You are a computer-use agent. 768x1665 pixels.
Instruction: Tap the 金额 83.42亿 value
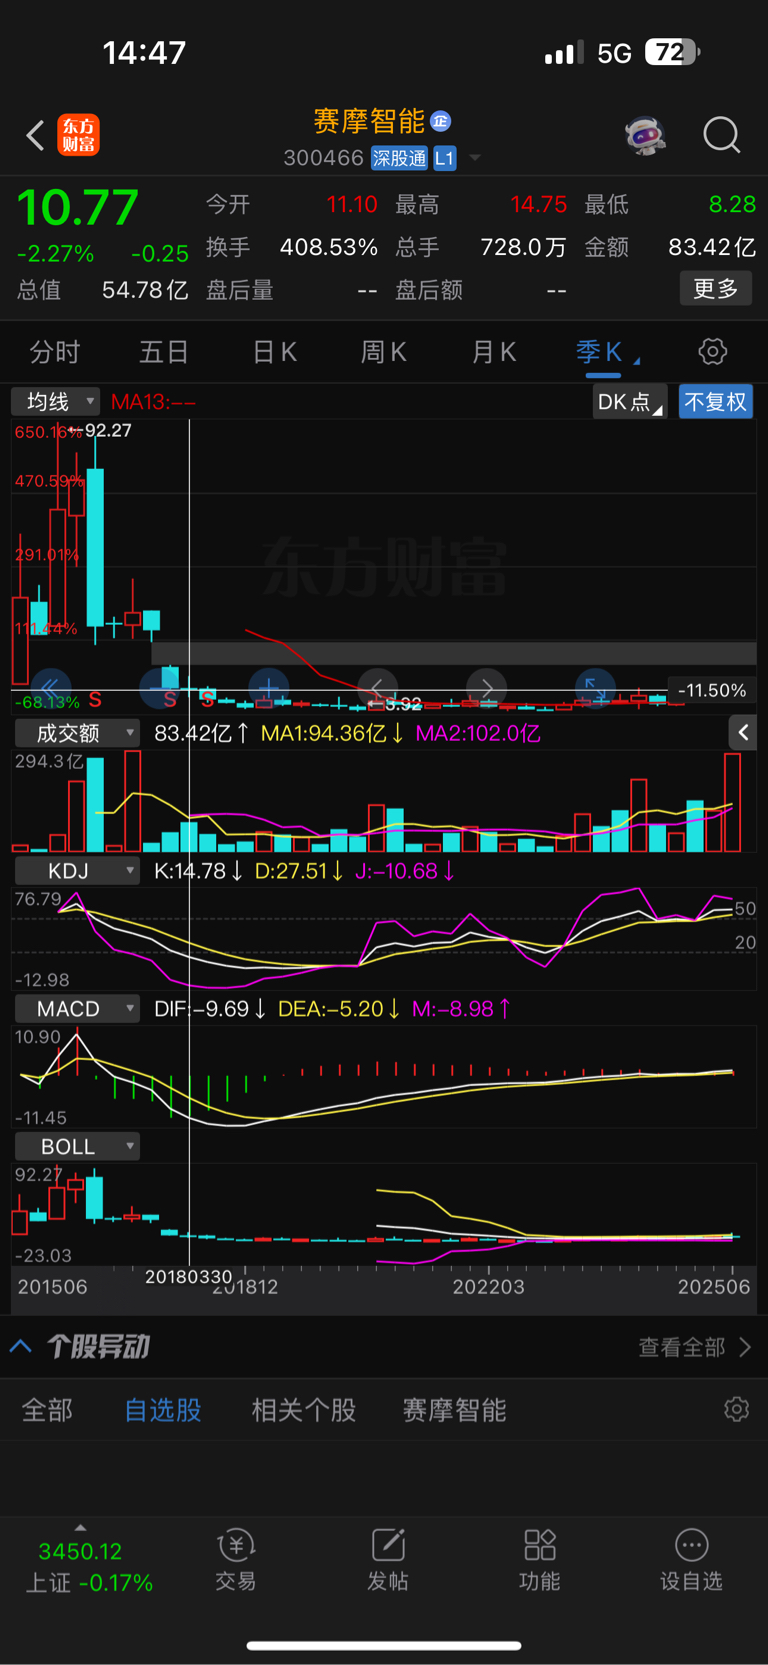711,247
